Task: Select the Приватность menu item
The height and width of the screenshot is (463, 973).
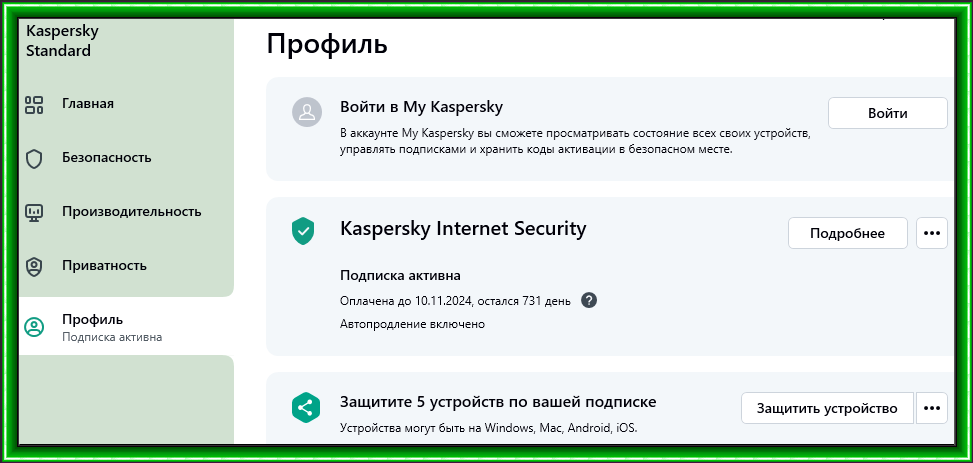Action: [104, 266]
